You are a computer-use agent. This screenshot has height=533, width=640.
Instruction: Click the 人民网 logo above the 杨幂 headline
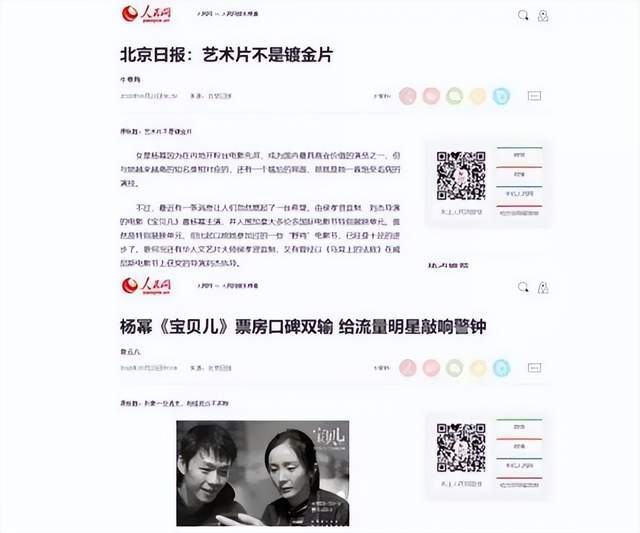coord(147,286)
